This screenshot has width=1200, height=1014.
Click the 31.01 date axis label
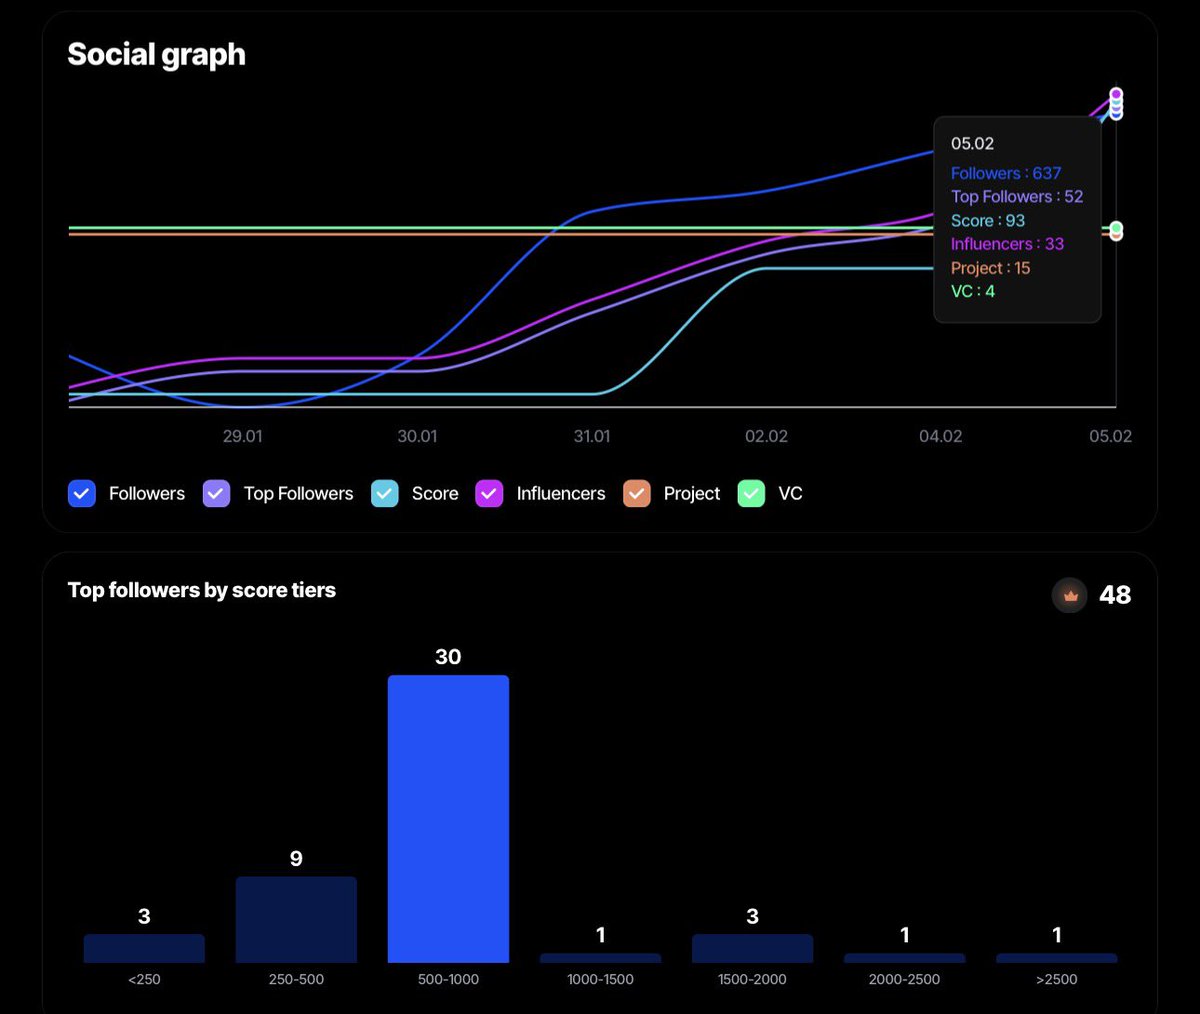click(592, 436)
